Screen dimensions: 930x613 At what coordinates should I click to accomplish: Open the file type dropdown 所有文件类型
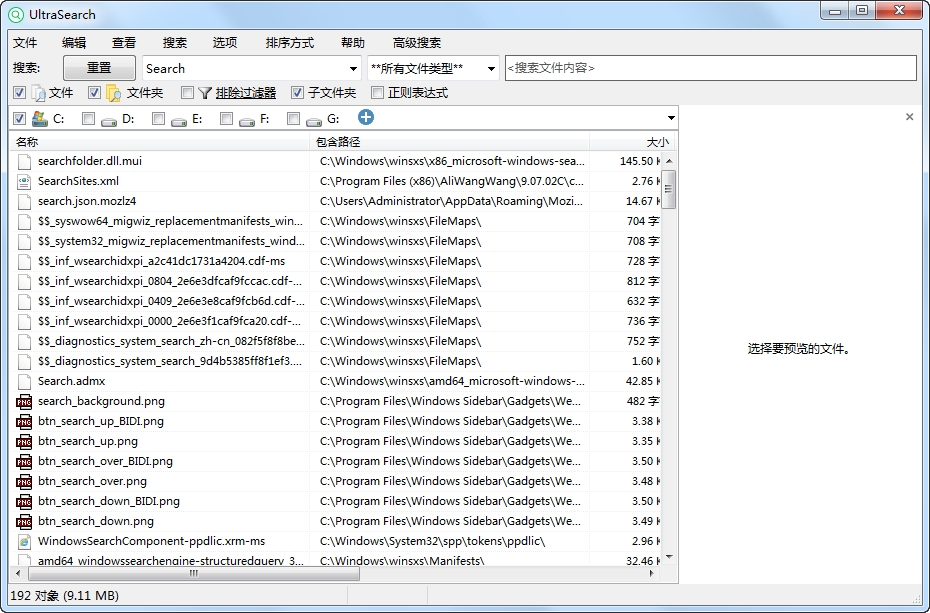click(x=490, y=68)
